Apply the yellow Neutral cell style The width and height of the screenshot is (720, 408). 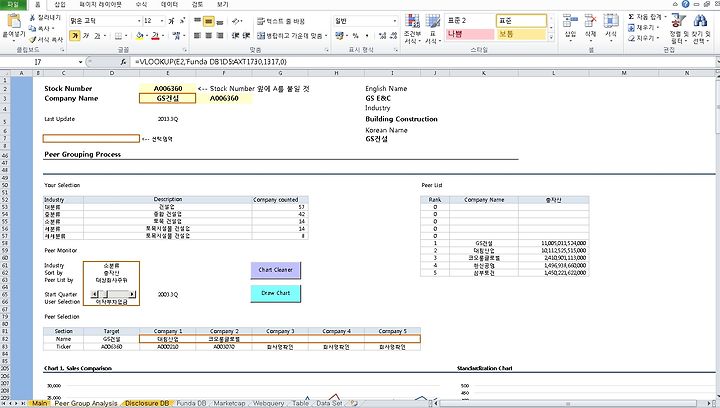tap(521, 34)
